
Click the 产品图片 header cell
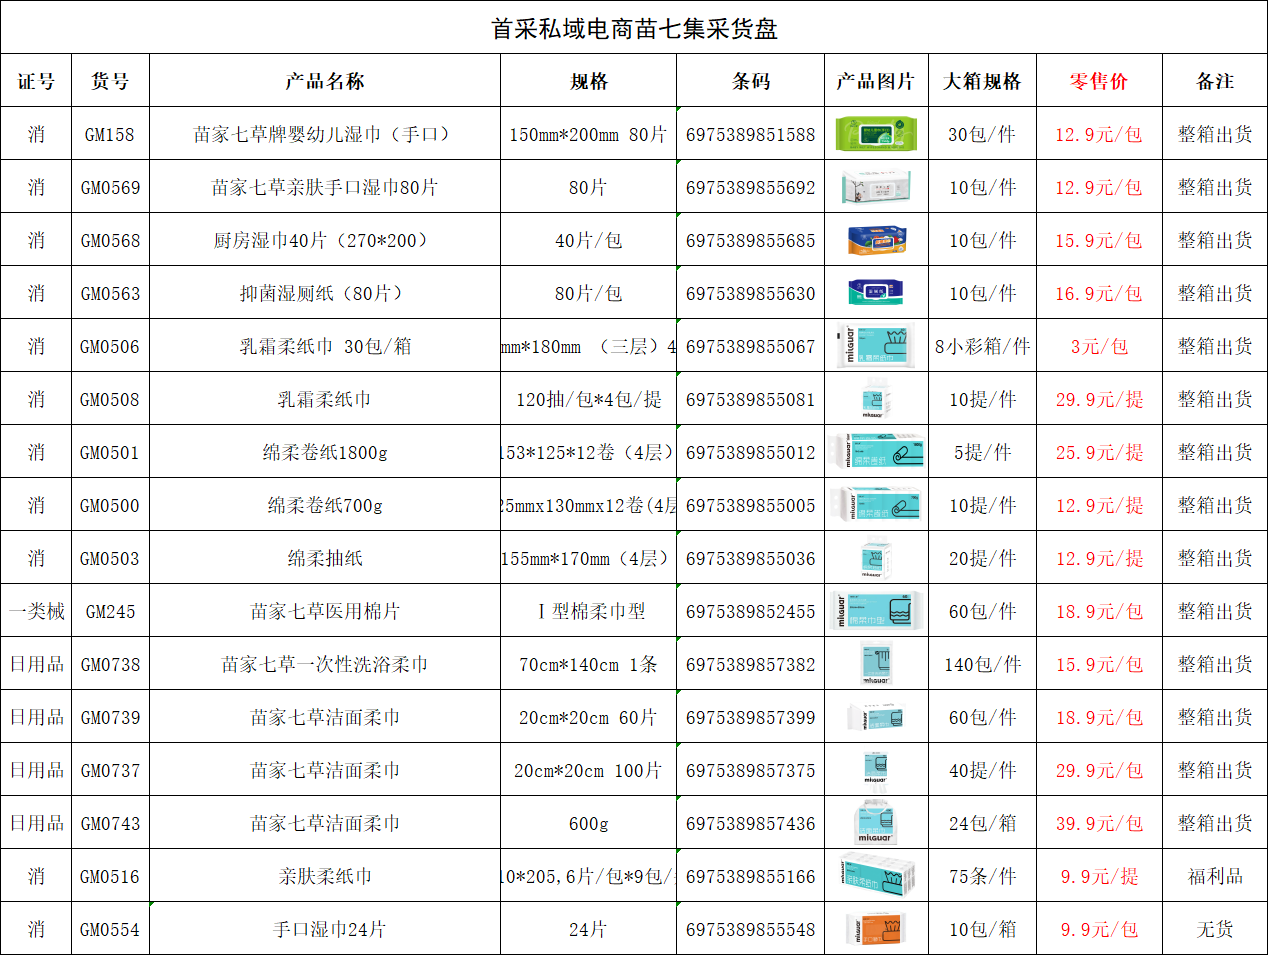tap(876, 80)
